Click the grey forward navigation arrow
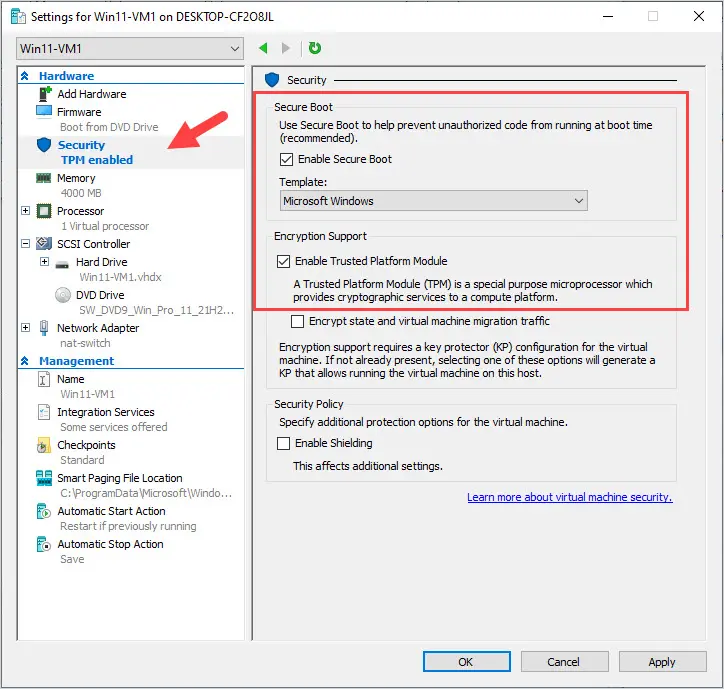 286,48
